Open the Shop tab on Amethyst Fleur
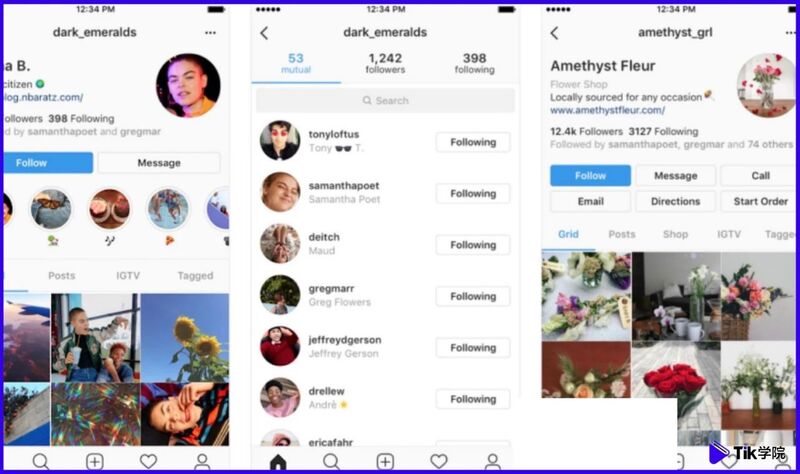The image size is (800, 474). (676, 234)
